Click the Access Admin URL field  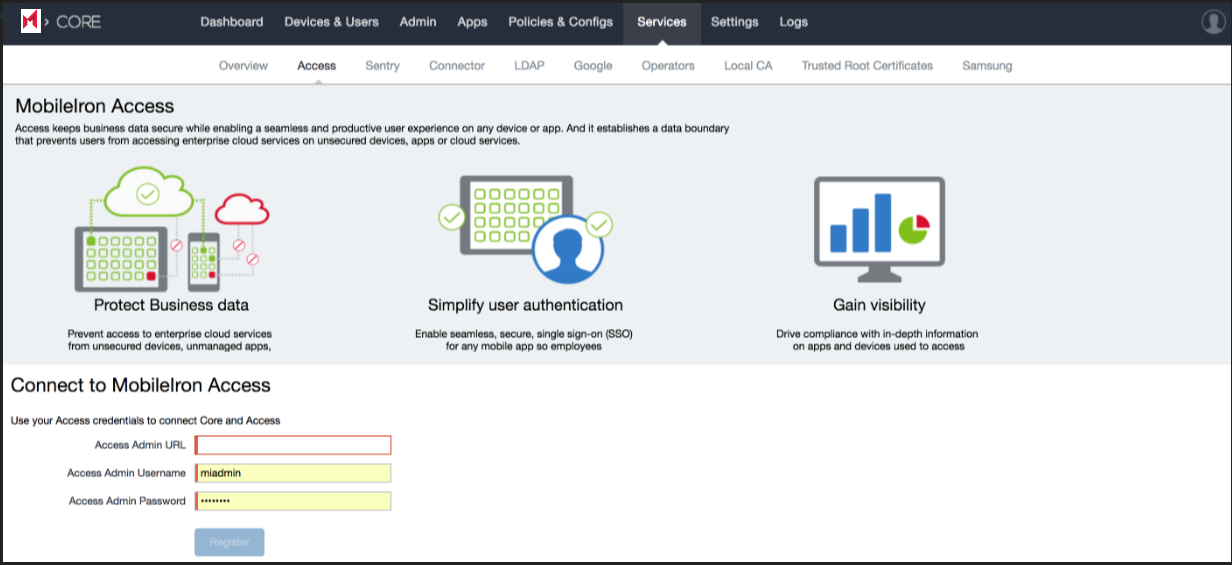(x=293, y=445)
